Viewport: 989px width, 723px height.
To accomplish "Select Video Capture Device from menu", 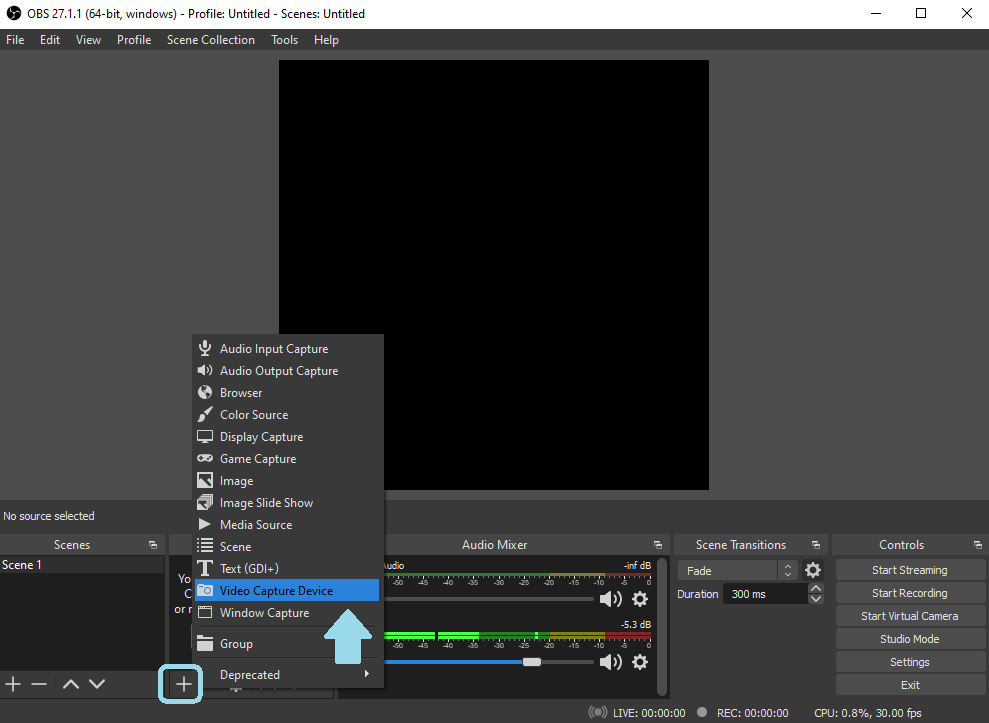I will (x=277, y=591).
